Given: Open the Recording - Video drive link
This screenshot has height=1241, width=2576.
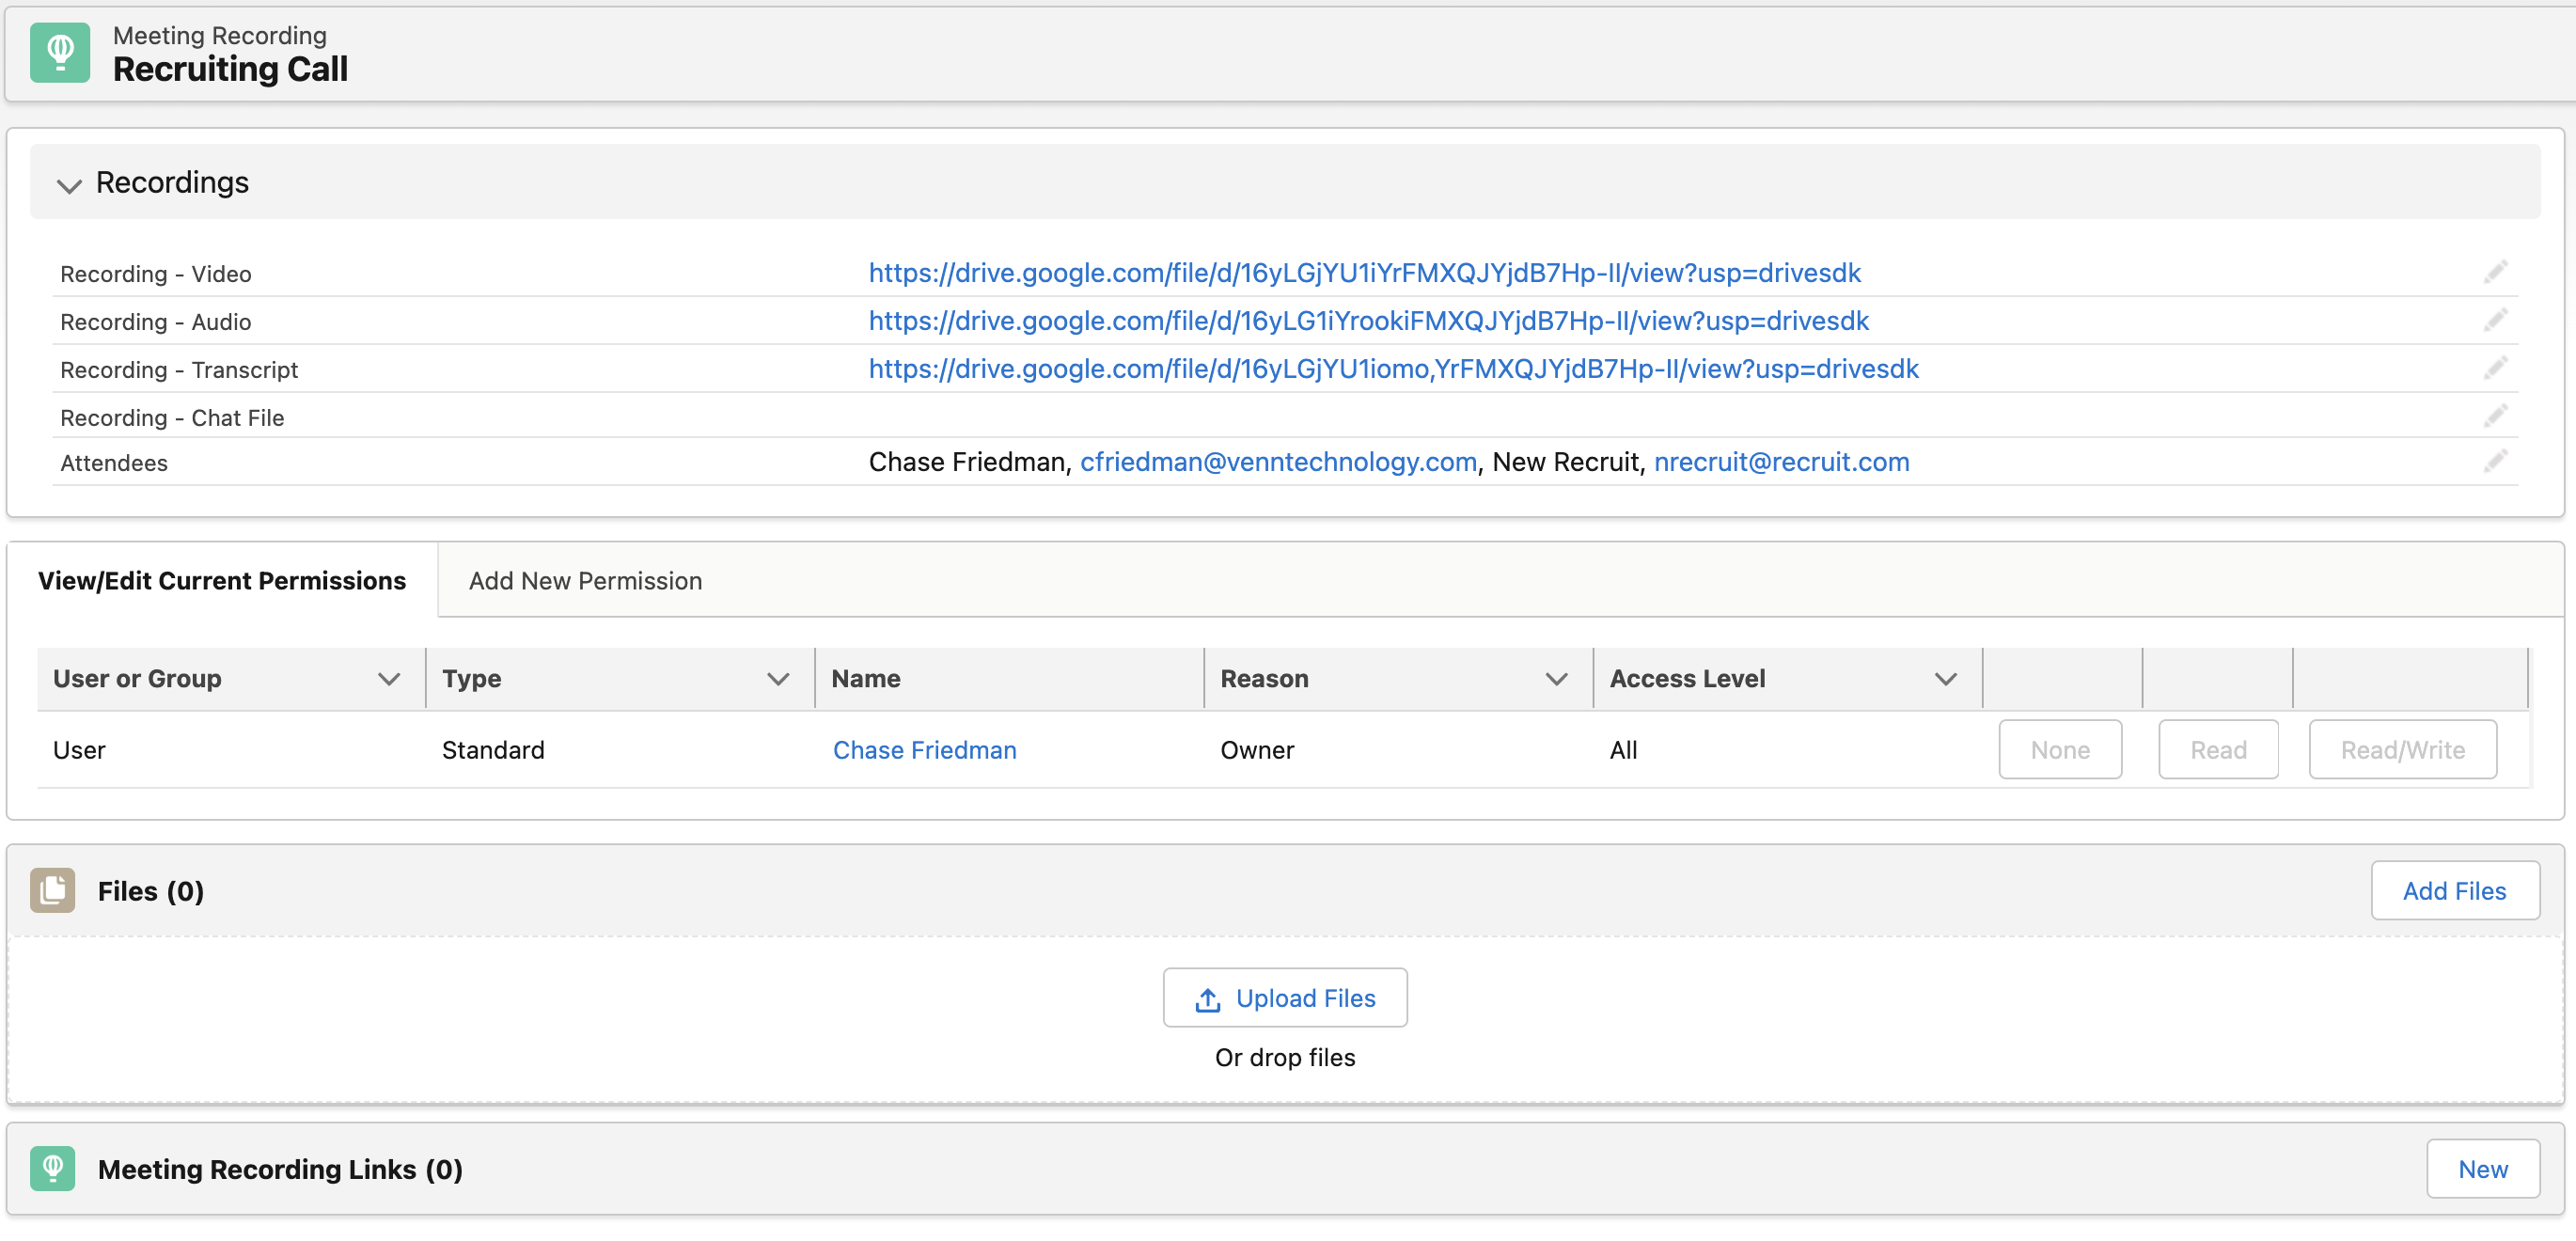Looking at the screenshot, I should click(1364, 272).
